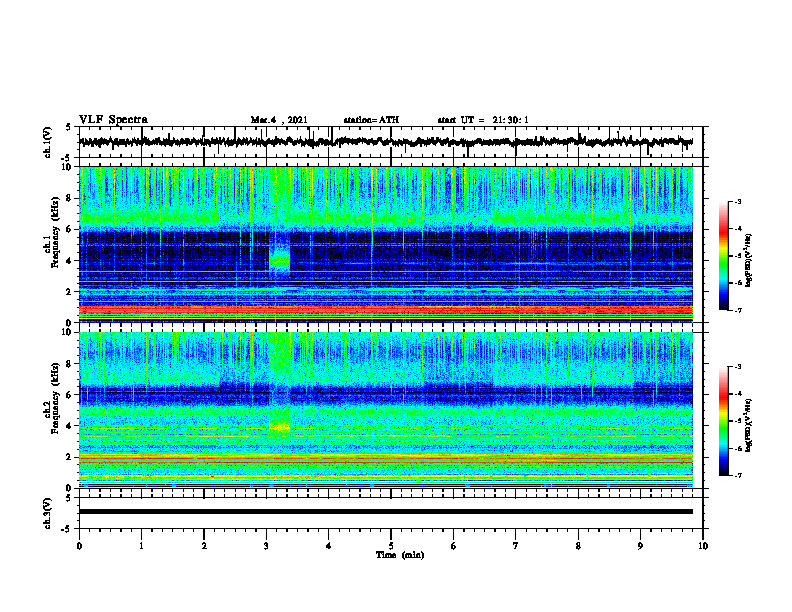
Task: Click the "-3" value on ch.1 color scale
Action: [x=737, y=202]
